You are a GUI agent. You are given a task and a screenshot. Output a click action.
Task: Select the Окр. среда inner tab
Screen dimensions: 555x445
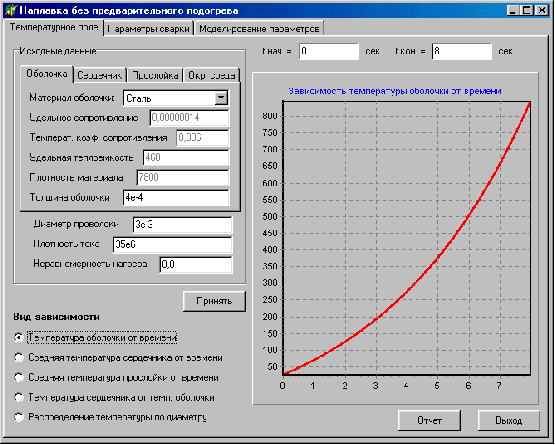211,75
